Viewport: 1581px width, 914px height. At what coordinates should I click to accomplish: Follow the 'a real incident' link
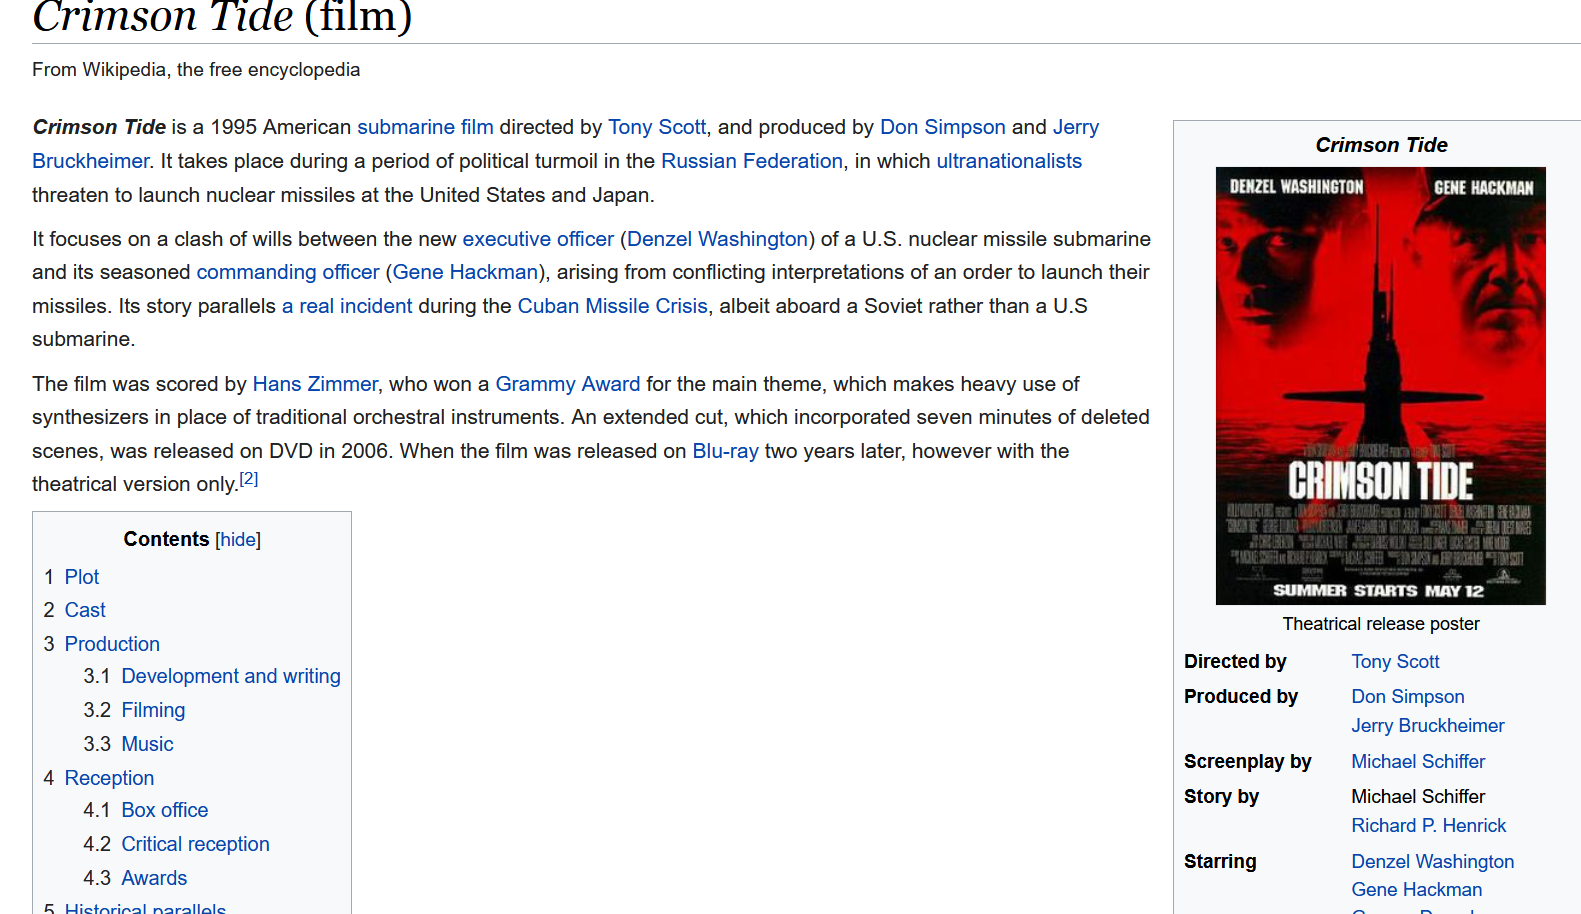[x=347, y=306]
